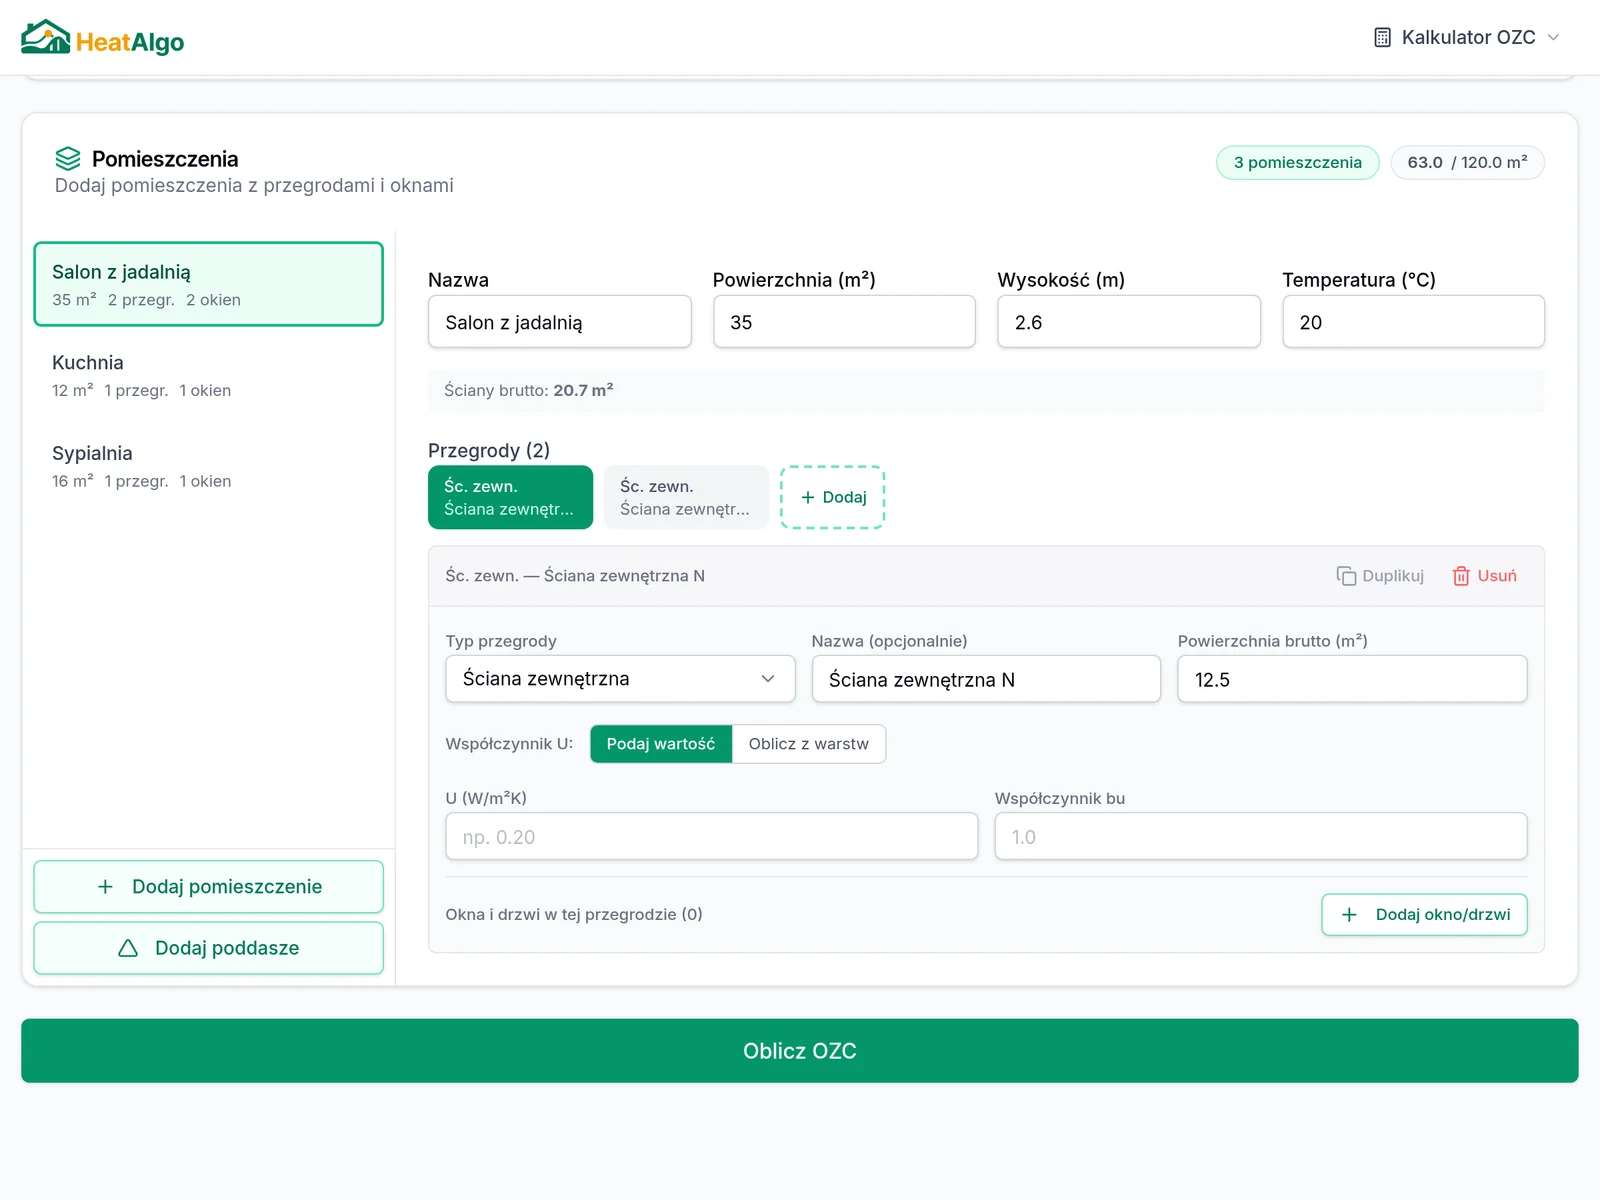1600x1200 pixels.
Task: Click the calculator icon beside Kalkulator OZC
Action: click(x=1382, y=38)
